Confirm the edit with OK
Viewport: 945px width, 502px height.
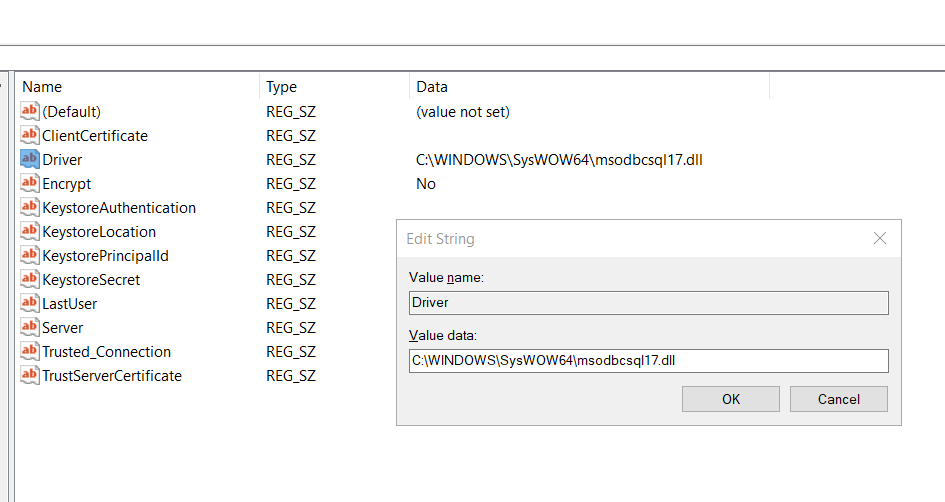click(731, 399)
